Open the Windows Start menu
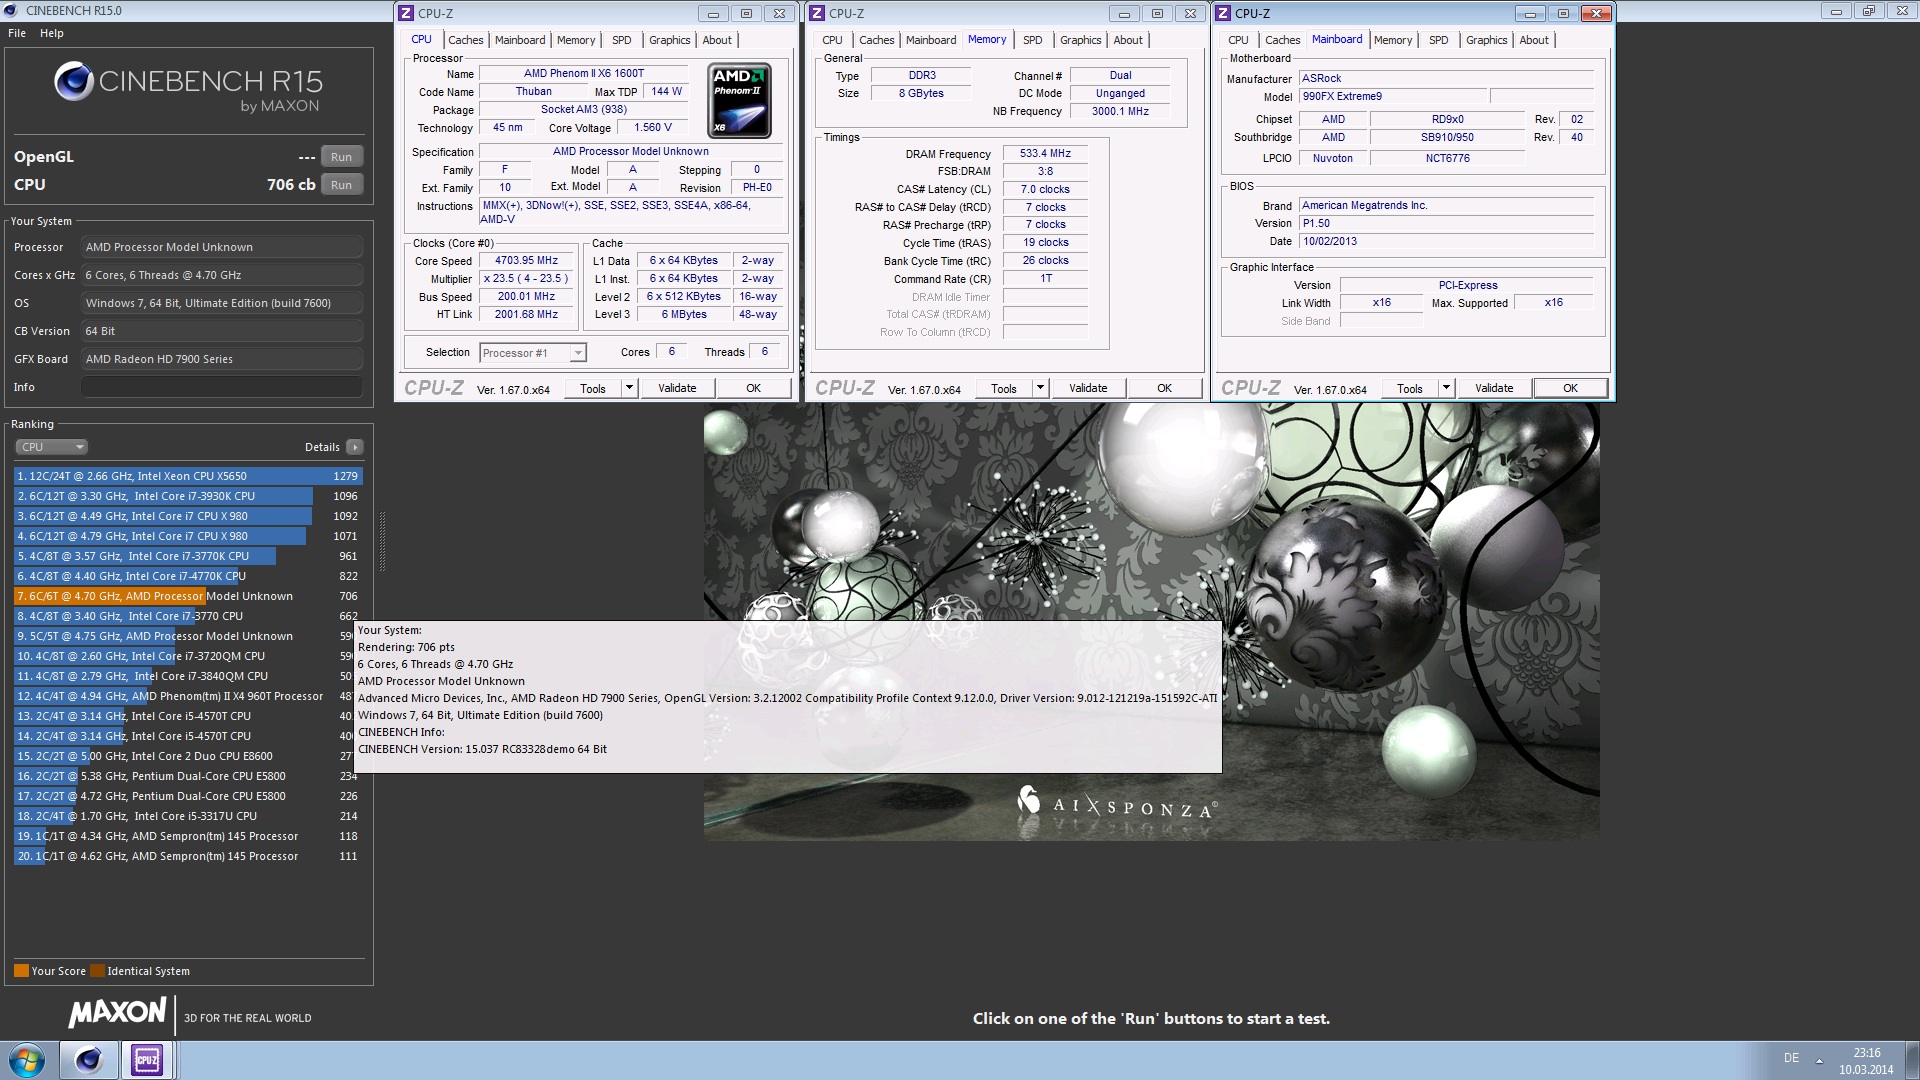The width and height of the screenshot is (1920, 1080). tap(27, 1060)
